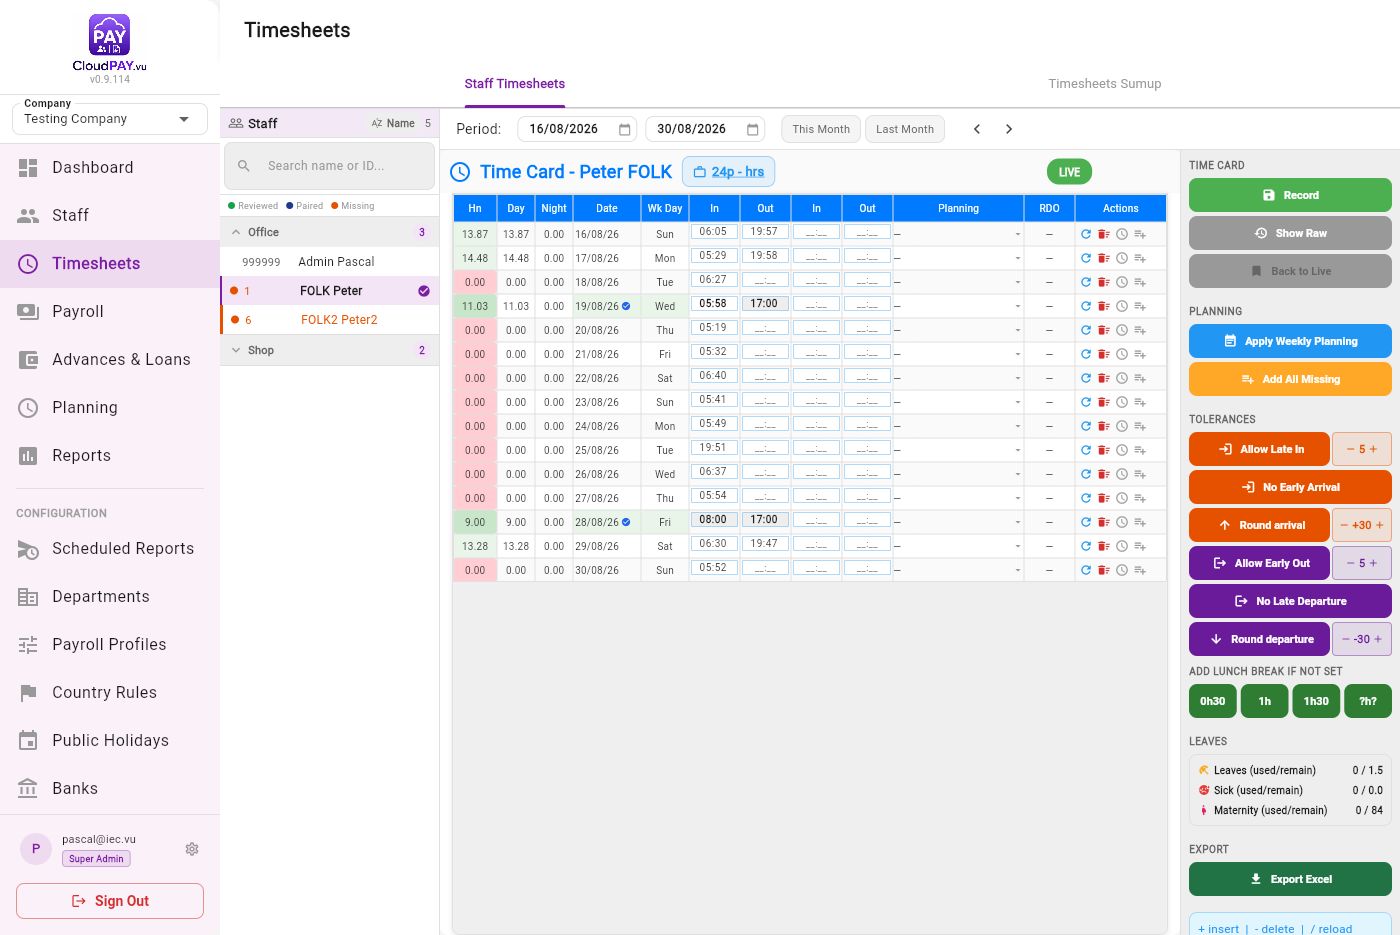Screen dimensions: 1400x935
Task: Go to the next period arrow
Action: coord(1009,129)
